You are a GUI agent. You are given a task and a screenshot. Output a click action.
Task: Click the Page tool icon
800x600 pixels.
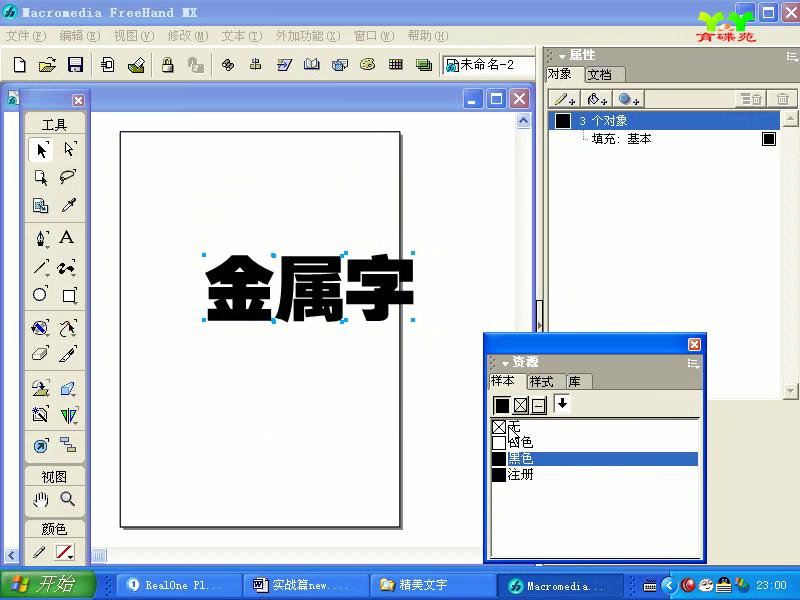click(41, 177)
